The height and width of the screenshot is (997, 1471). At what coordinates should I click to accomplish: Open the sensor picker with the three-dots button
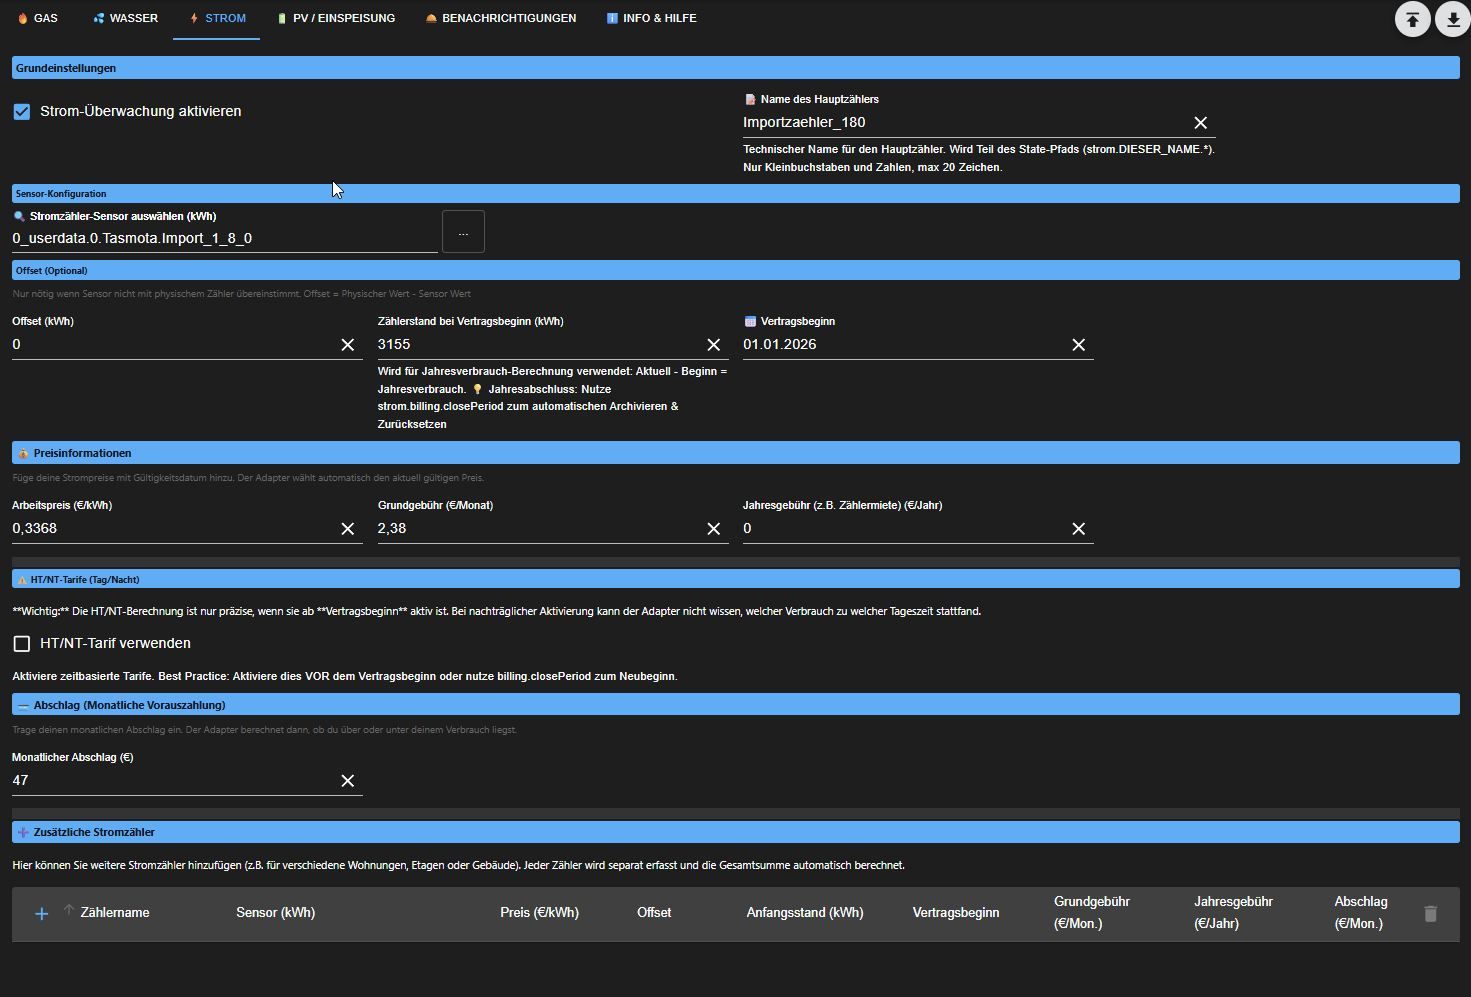click(463, 232)
